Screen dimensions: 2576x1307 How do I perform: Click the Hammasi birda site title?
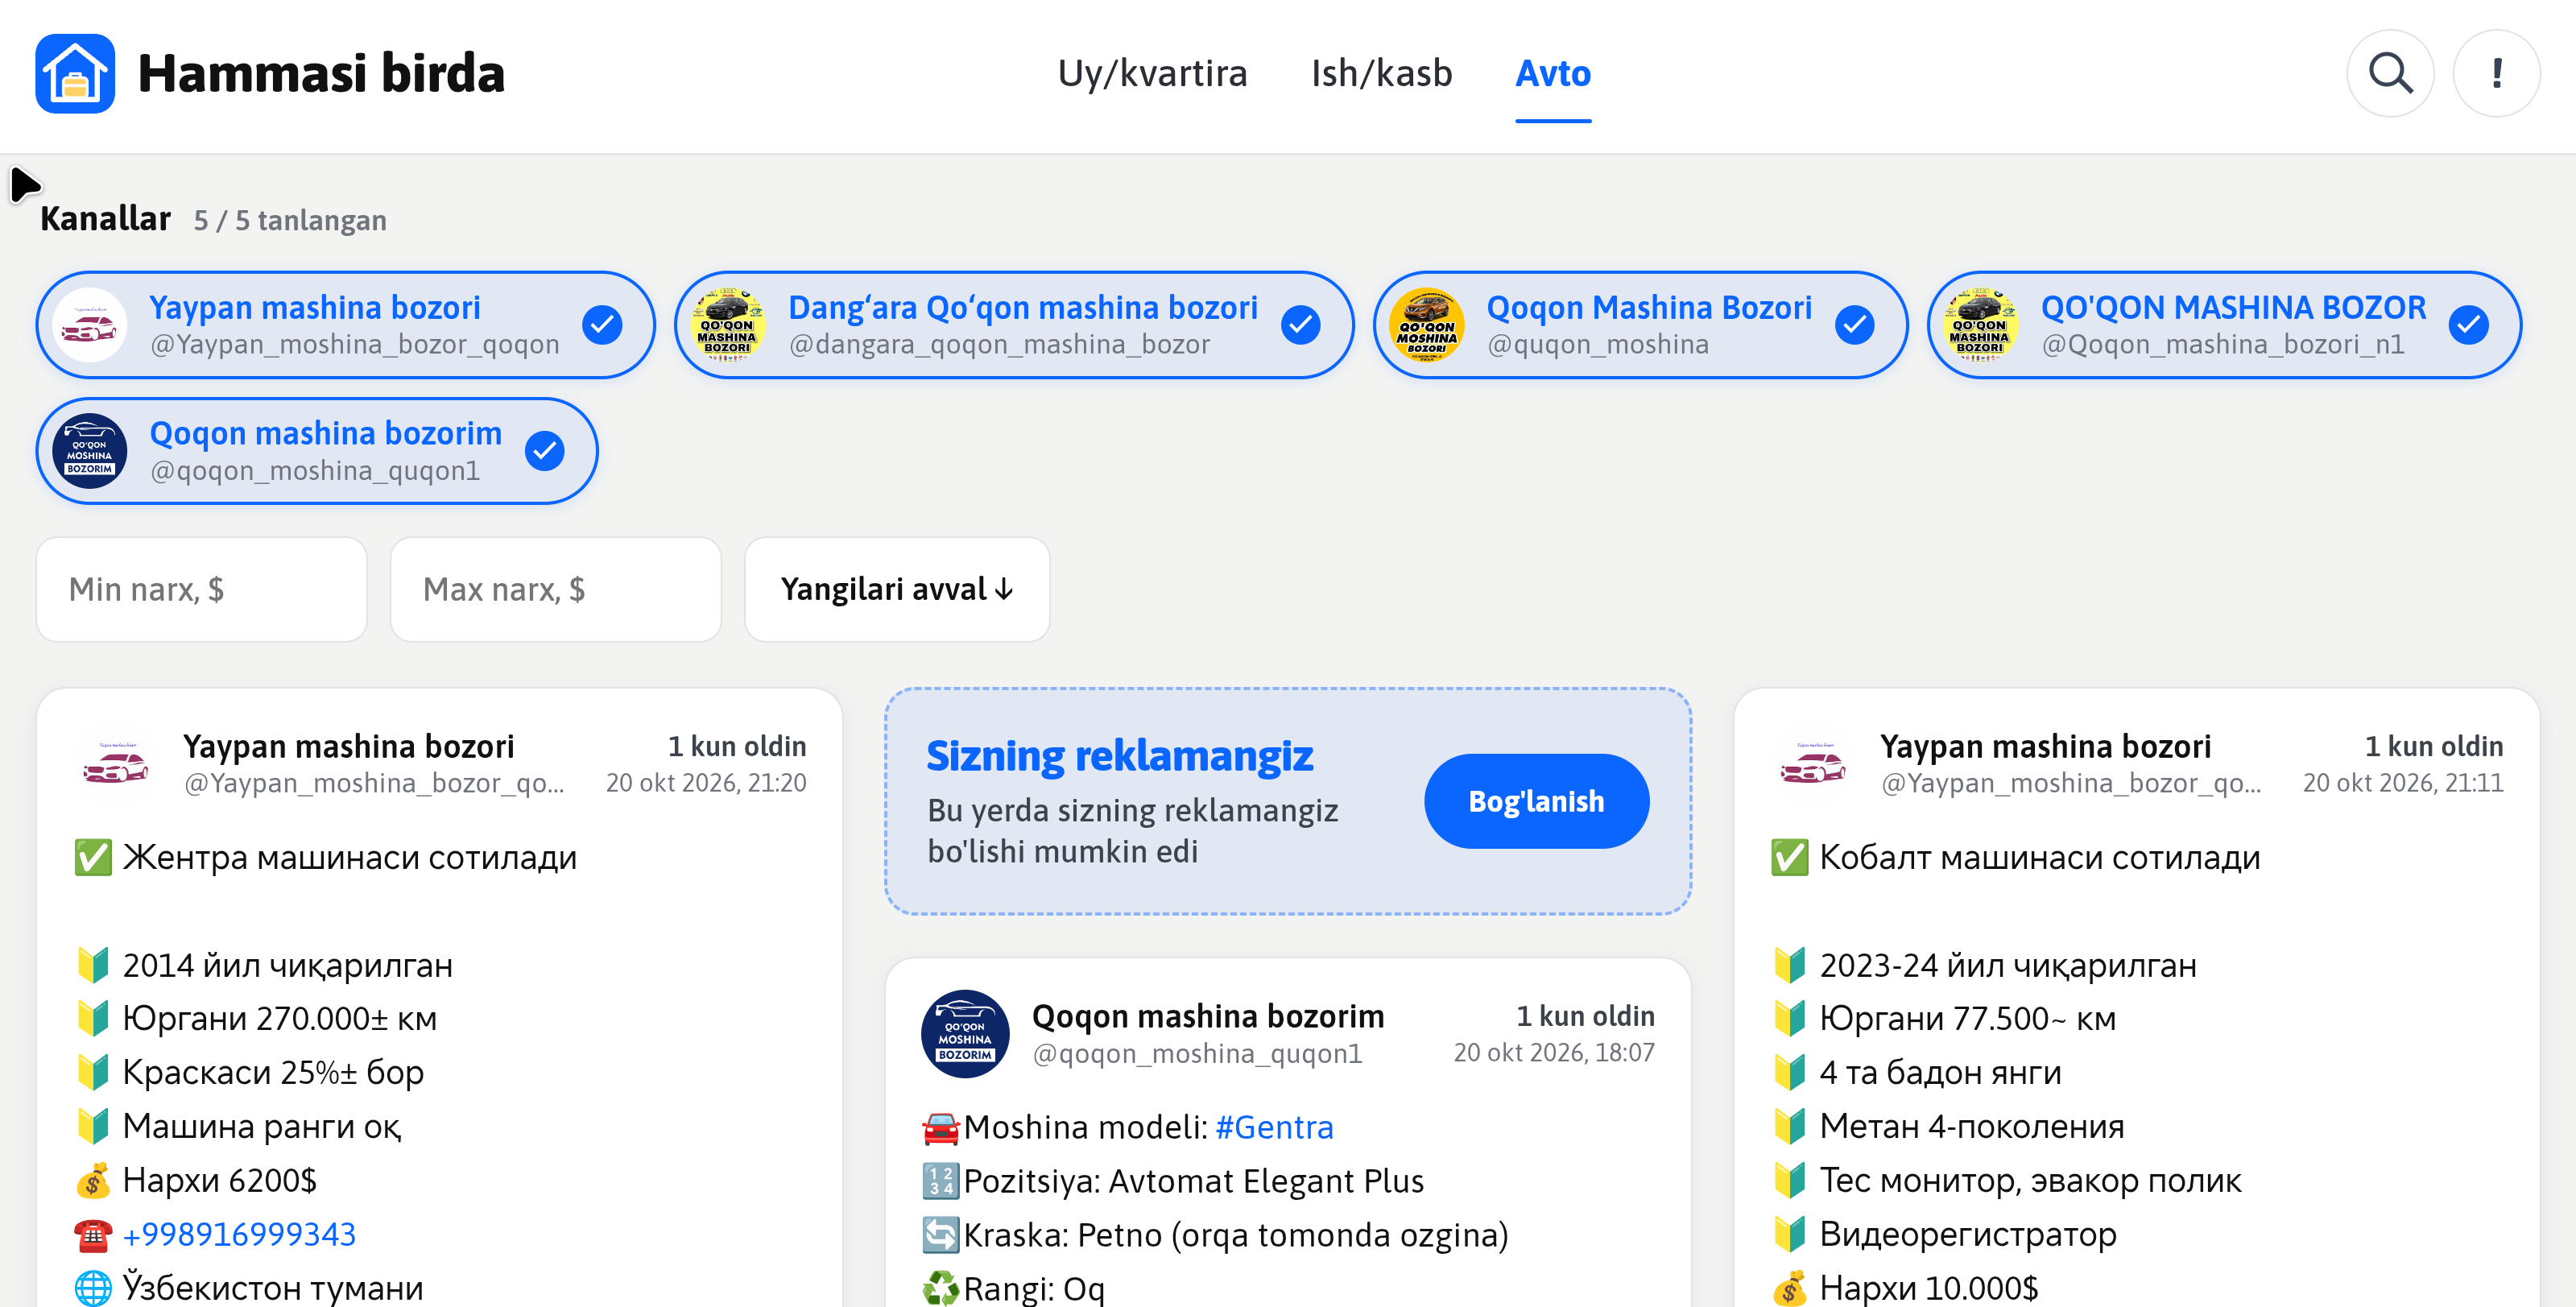[321, 73]
